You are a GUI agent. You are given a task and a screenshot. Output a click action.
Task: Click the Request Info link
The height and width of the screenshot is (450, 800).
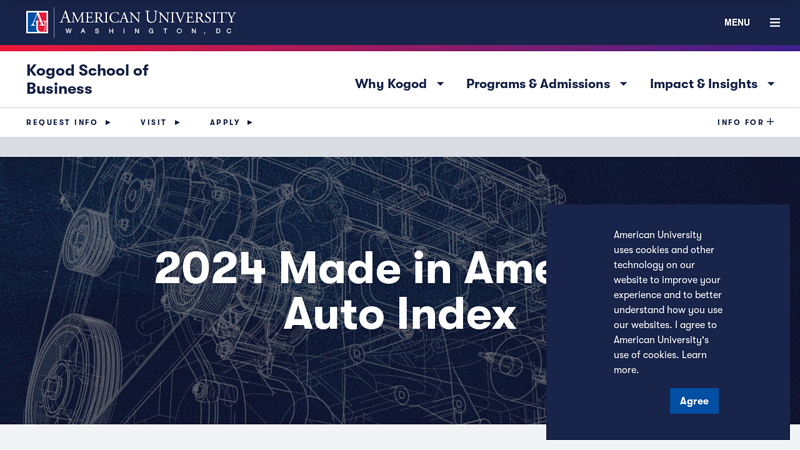[68, 122]
